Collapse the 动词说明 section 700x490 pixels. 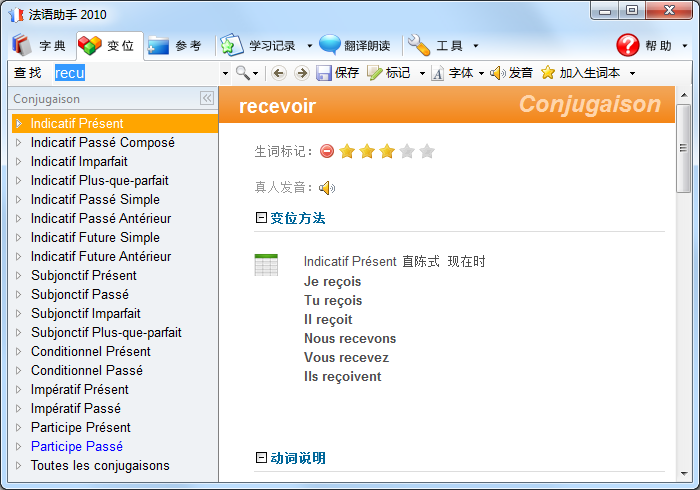click(262, 458)
